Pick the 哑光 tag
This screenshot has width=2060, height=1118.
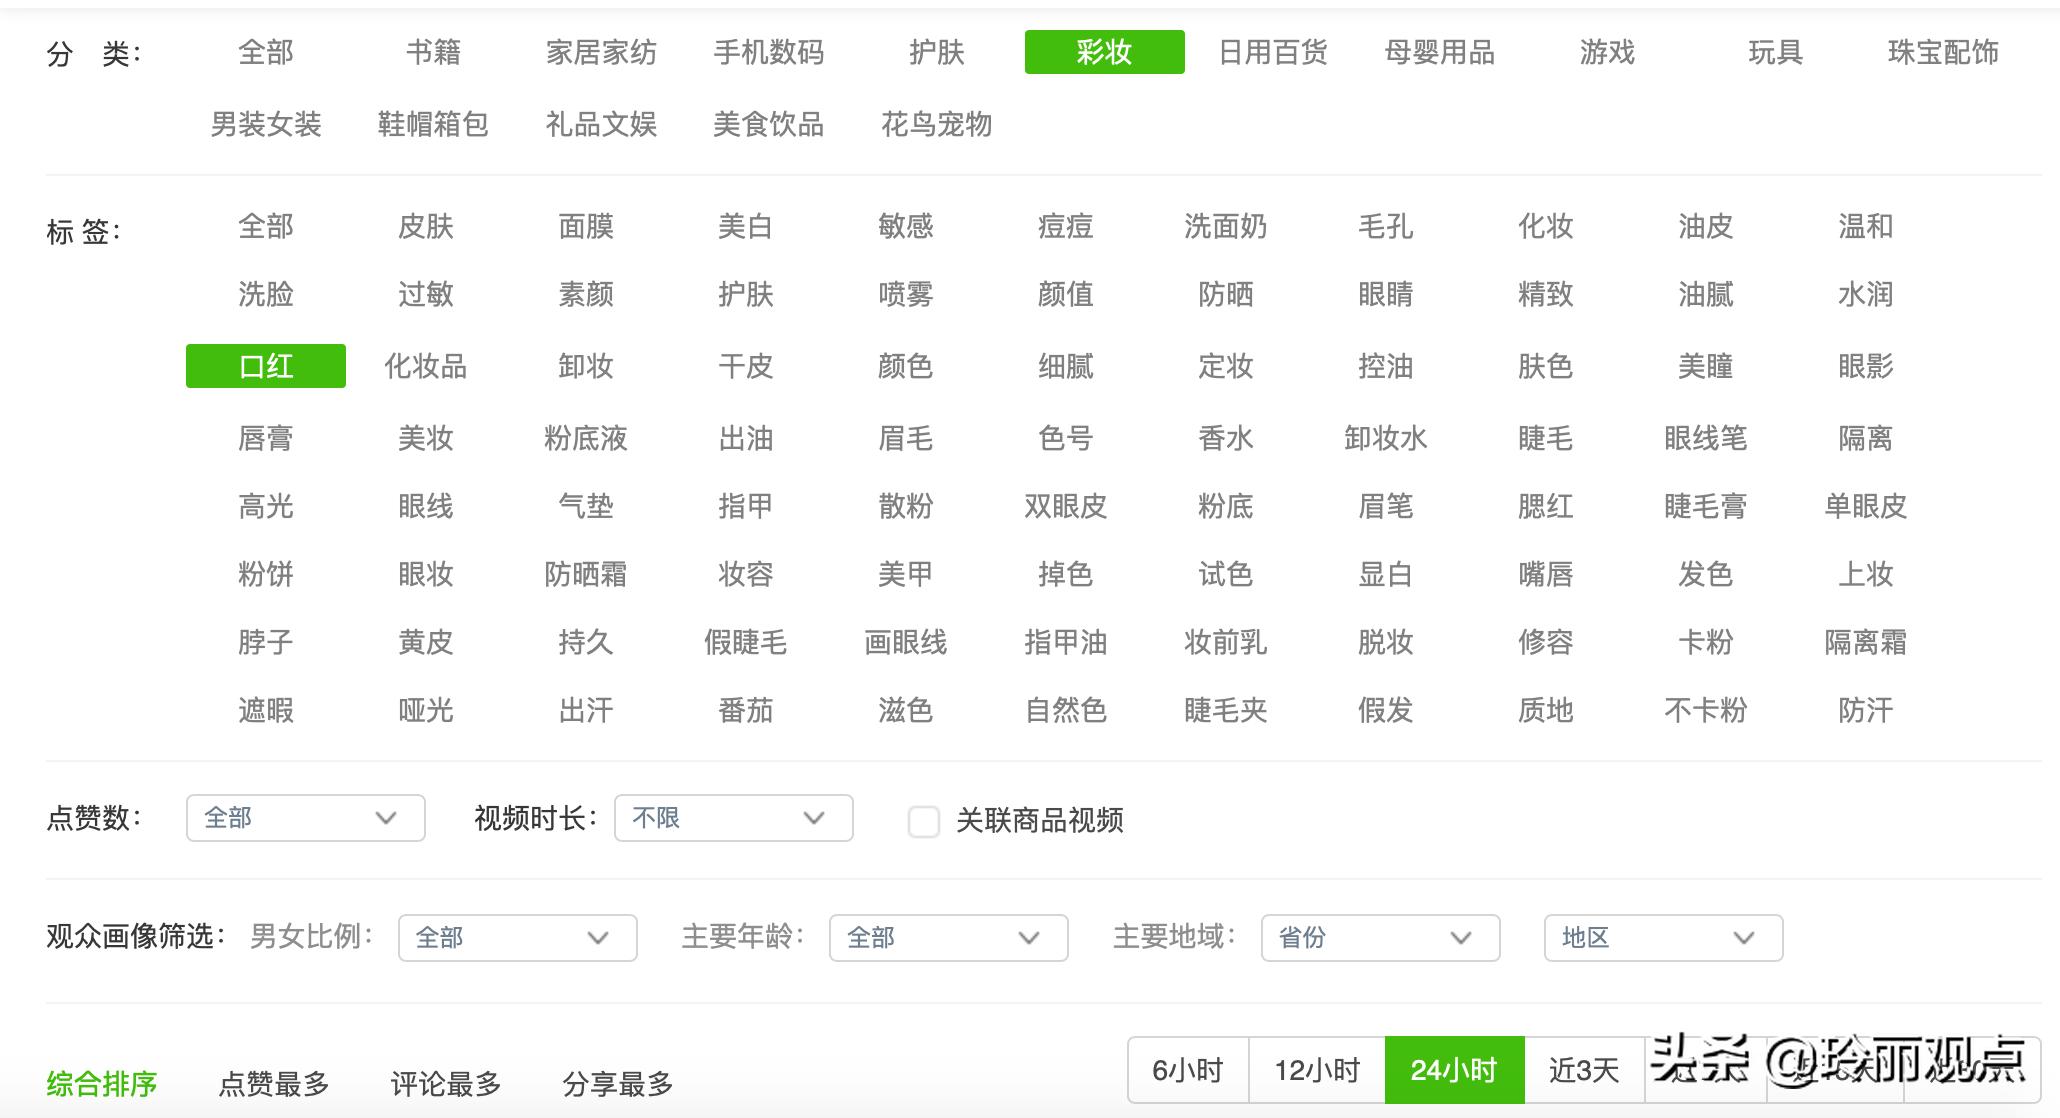click(x=426, y=710)
